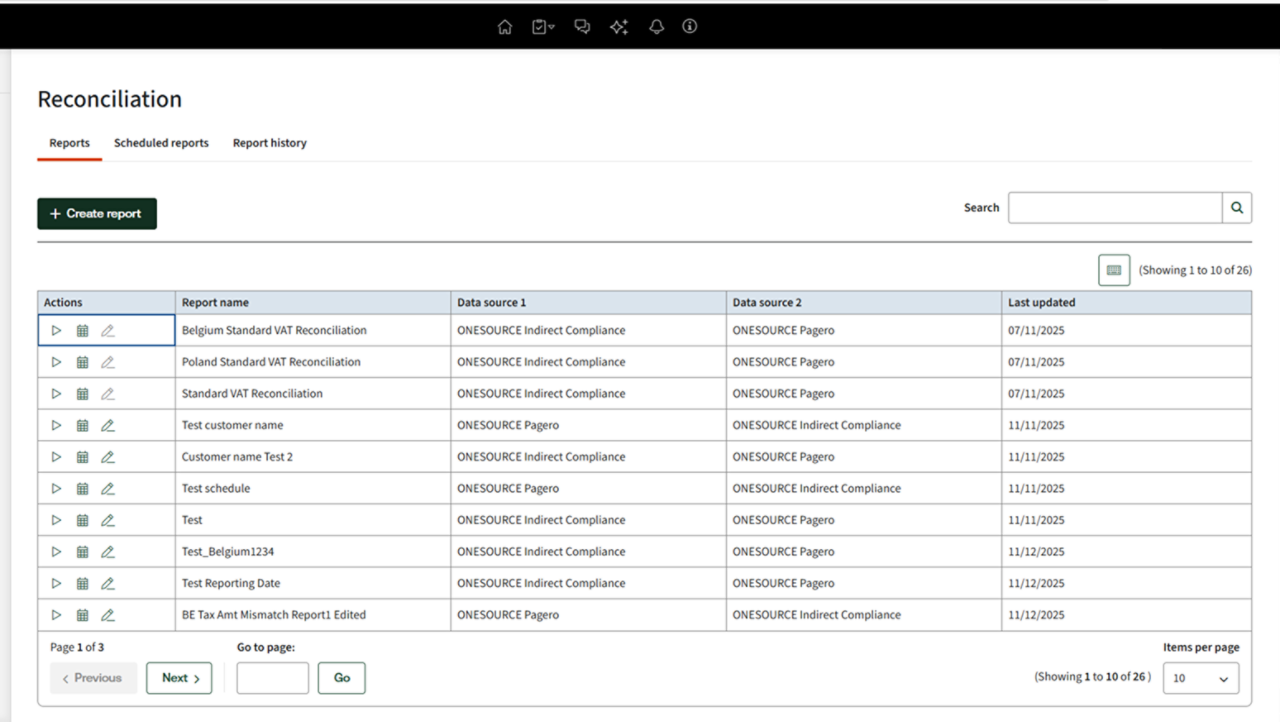This screenshot has width=1280, height=722.
Task: Switch to the Scheduled reports tab
Action: pyautogui.click(x=161, y=143)
